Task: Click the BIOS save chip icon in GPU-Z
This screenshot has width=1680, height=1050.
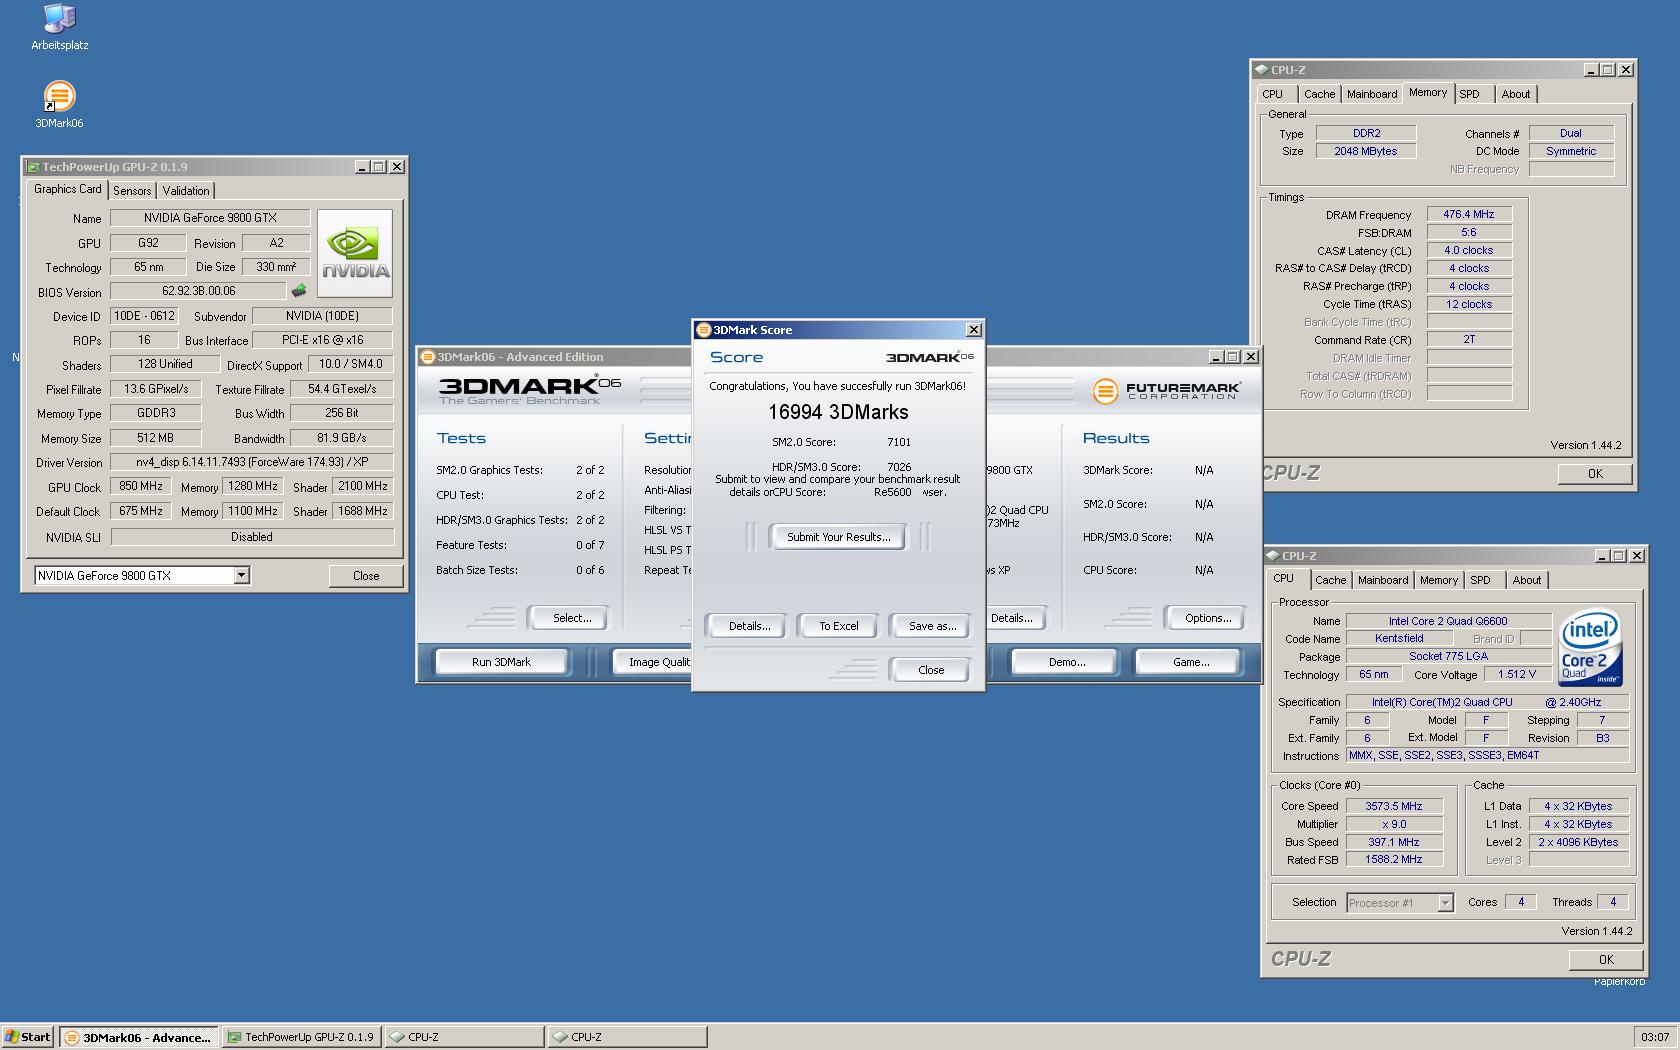Action: pyautogui.click(x=298, y=291)
